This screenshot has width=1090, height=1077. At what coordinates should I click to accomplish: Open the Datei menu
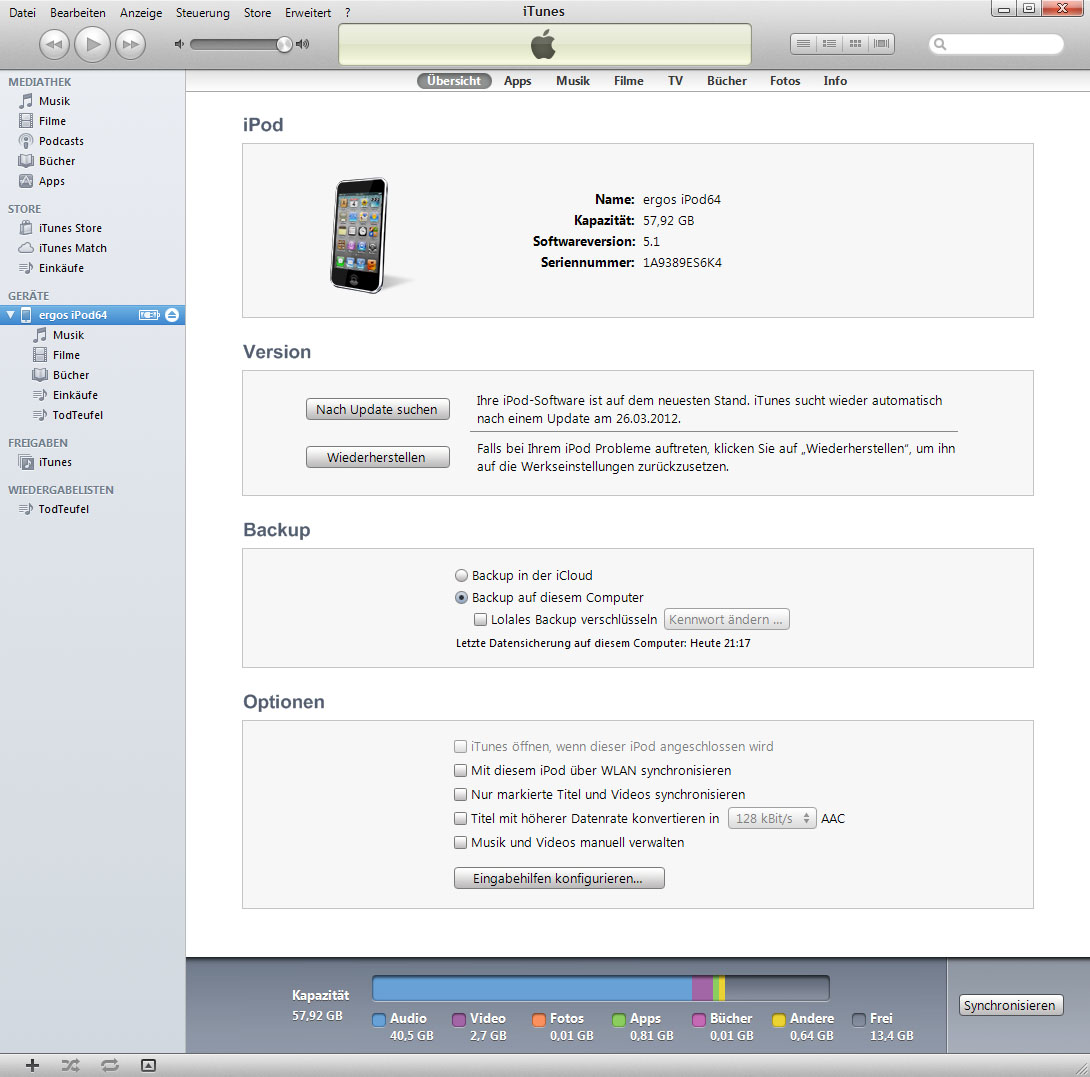pyautogui.click(x=22, y=13)
